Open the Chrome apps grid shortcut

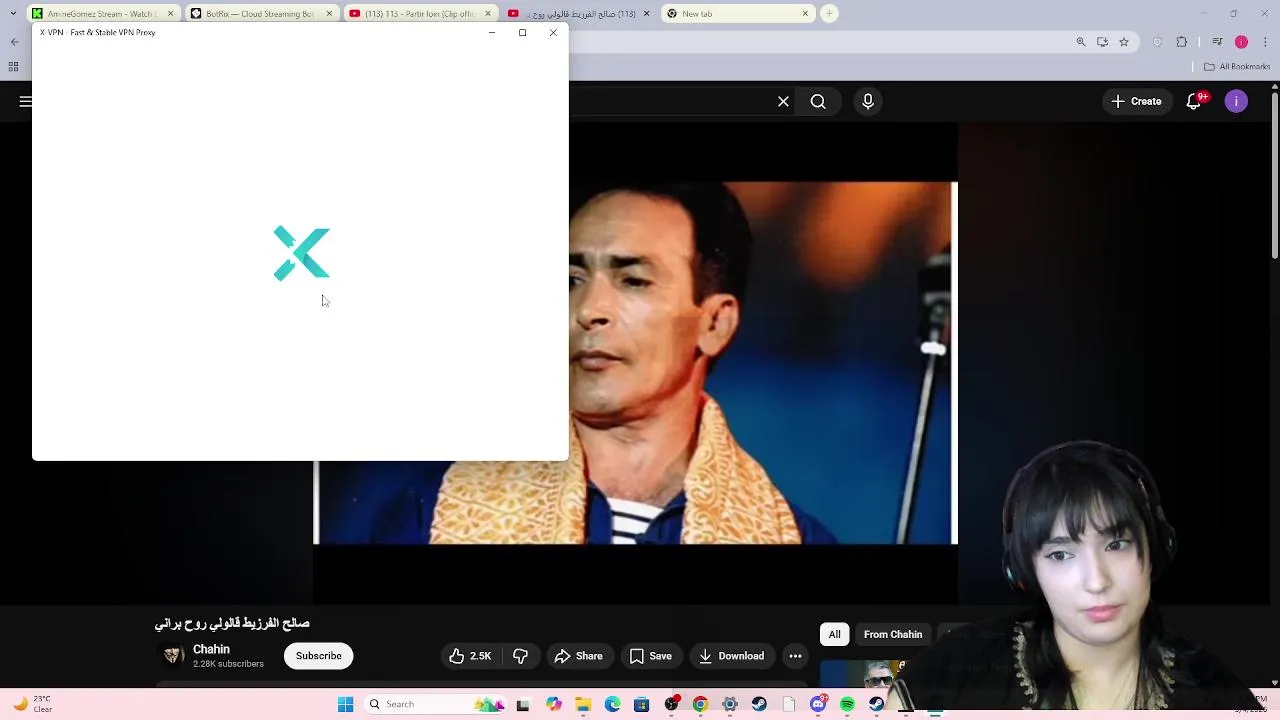(x=13, y=67)
